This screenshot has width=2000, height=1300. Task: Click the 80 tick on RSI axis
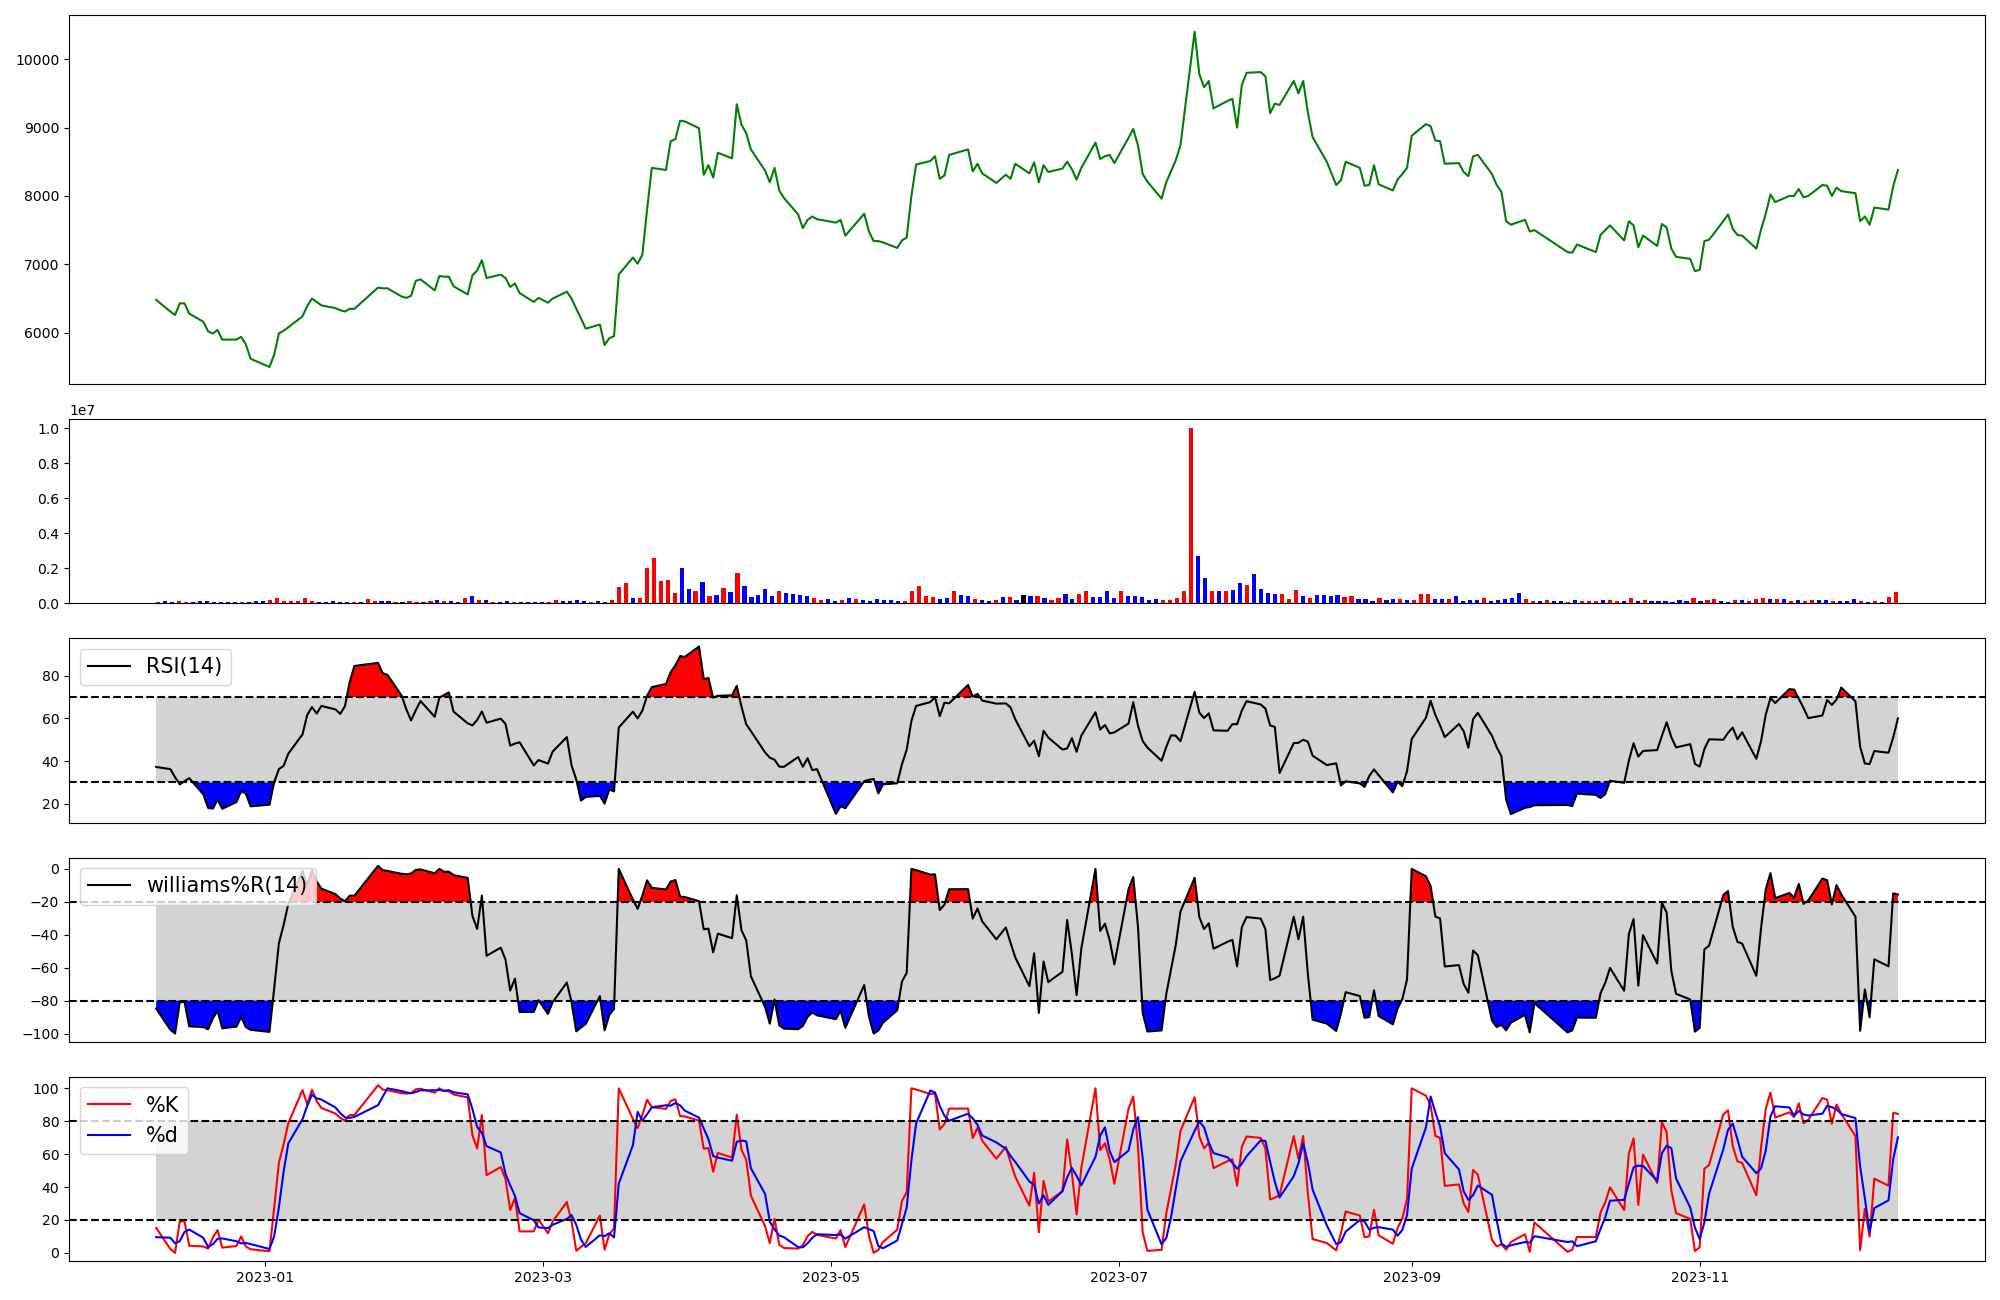(50, 677)
